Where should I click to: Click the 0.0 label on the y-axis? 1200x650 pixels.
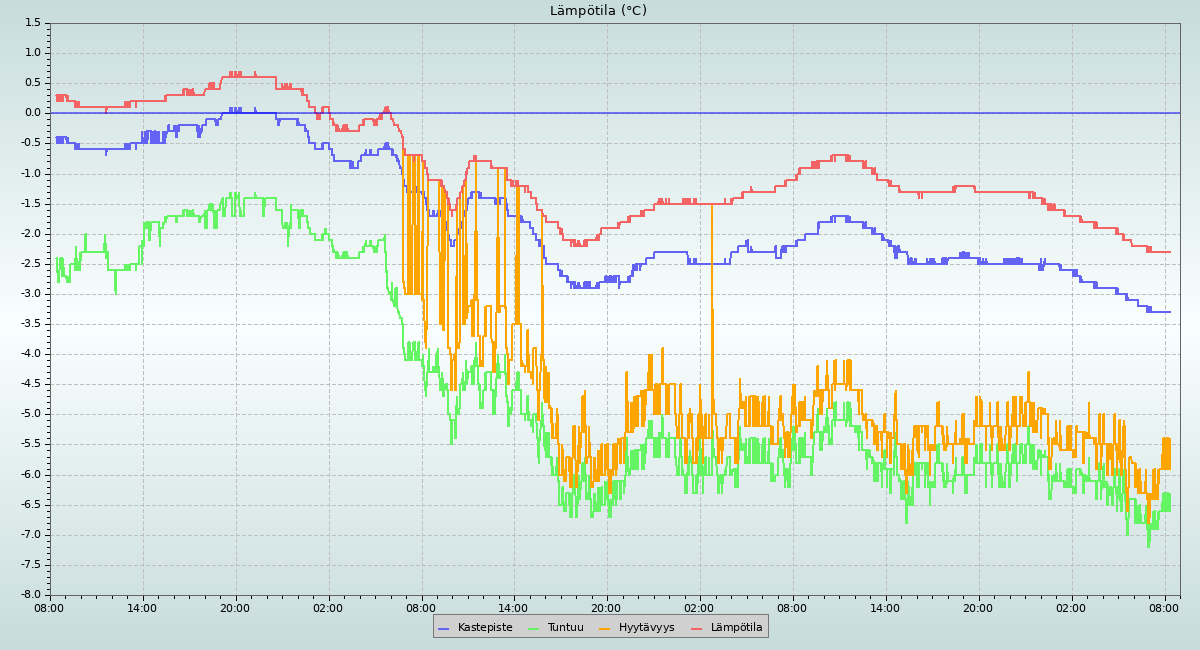click(x=32, y=113)
